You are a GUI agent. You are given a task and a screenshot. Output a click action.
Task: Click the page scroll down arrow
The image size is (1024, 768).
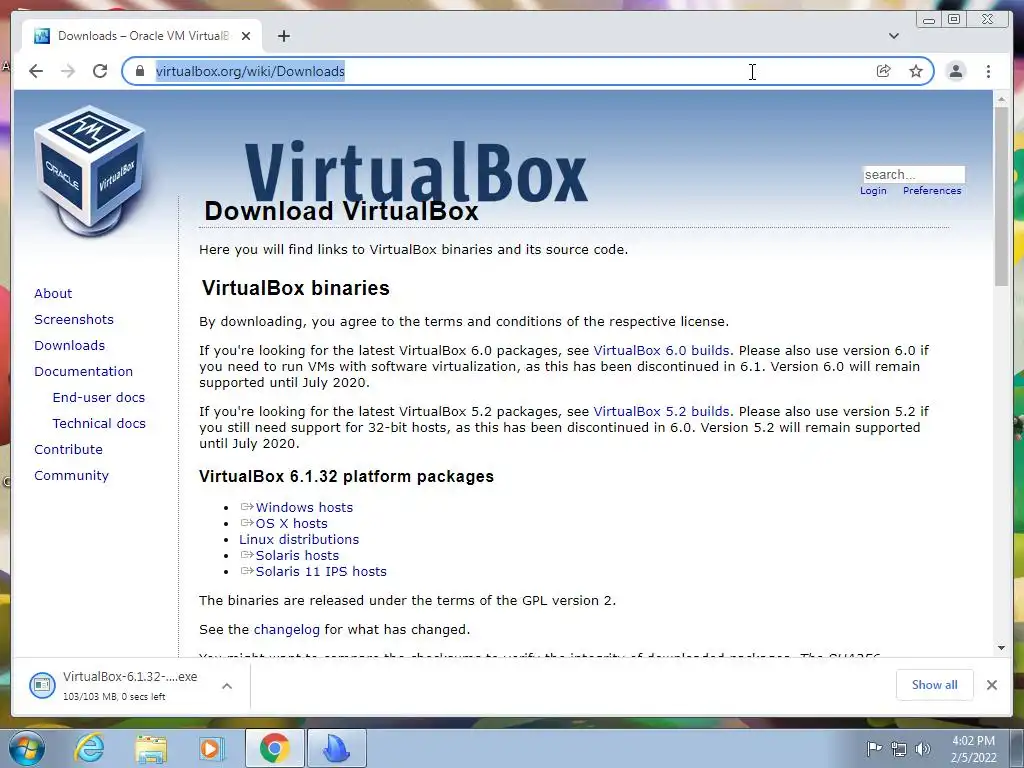(x=1001, y=648)
